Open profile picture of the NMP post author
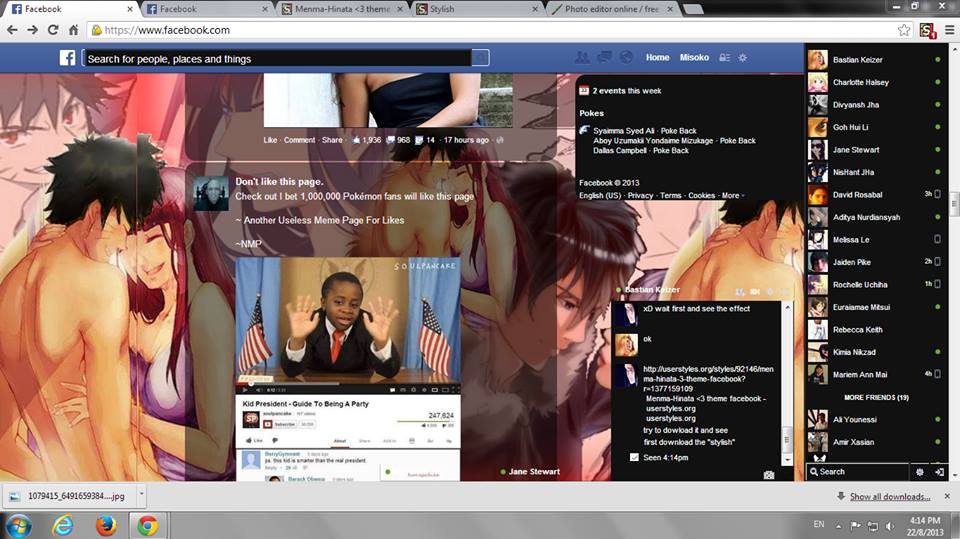Screen dimensions: 960x539 click(211, 194)
